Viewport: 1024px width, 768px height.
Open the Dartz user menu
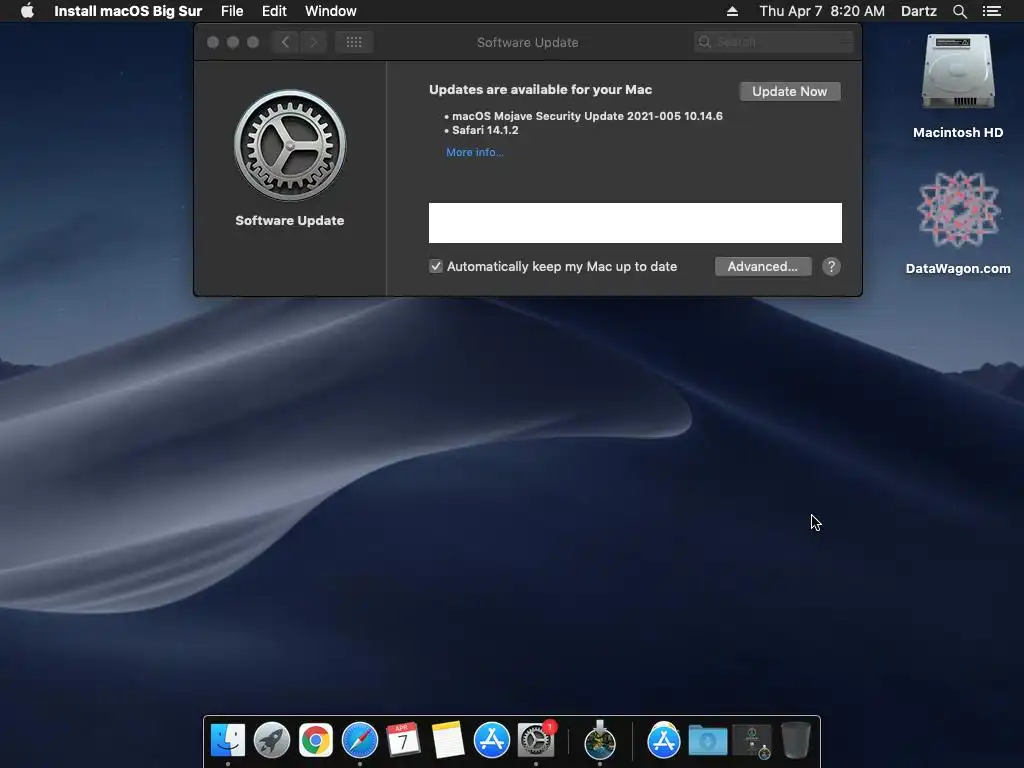pos(919,11)
